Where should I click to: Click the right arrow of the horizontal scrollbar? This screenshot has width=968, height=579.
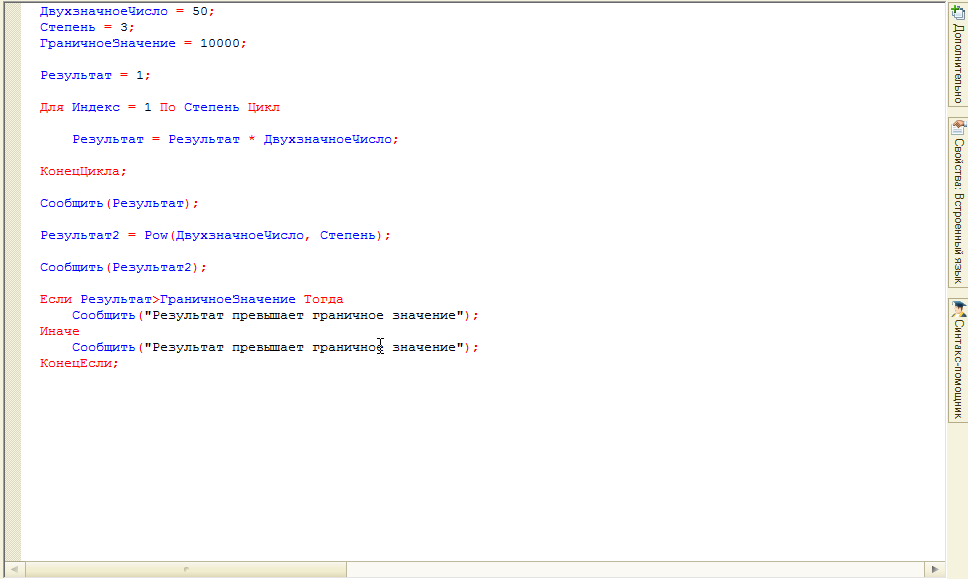pos(935,569)
